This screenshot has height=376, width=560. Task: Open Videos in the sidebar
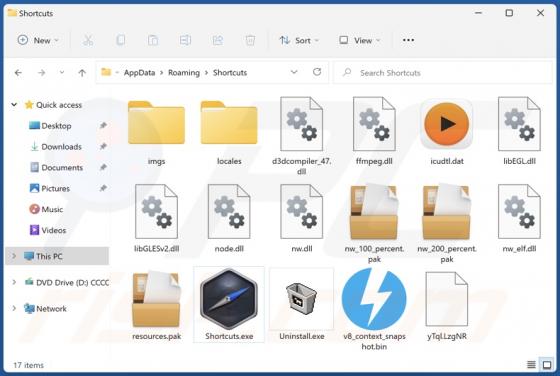point(54,230)
